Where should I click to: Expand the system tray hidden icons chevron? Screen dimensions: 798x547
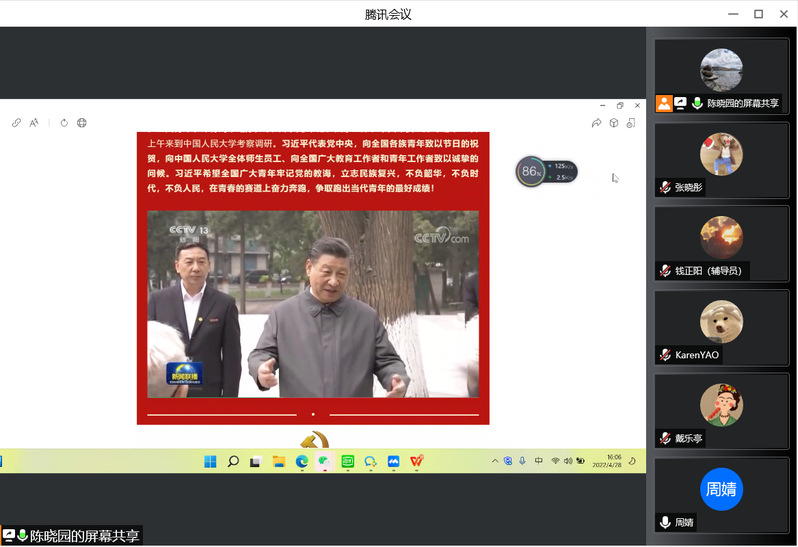(x=495, y=461)
